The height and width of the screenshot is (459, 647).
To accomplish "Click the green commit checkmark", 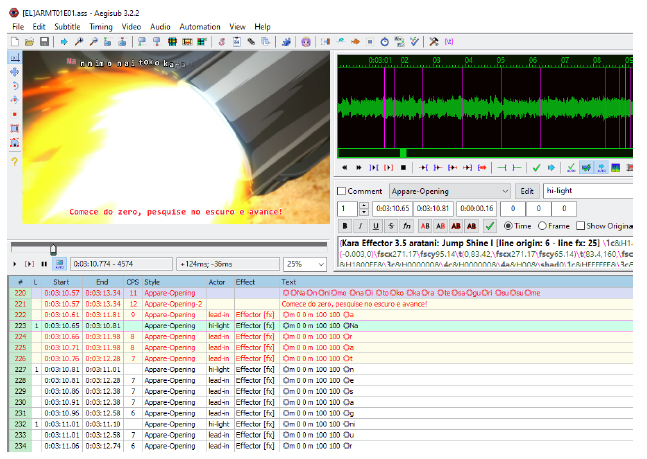I will pos(489,226).
